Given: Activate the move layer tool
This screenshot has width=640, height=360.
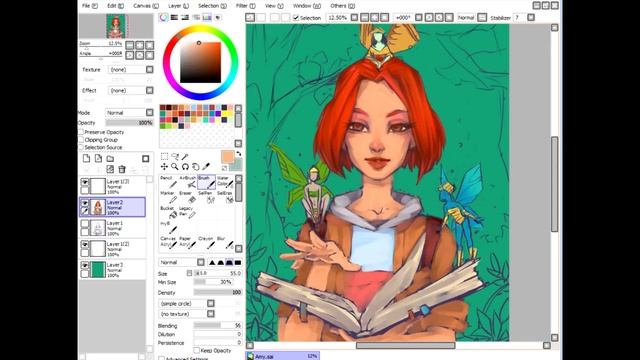Looking at the screenshot, I should coord(164,167).
